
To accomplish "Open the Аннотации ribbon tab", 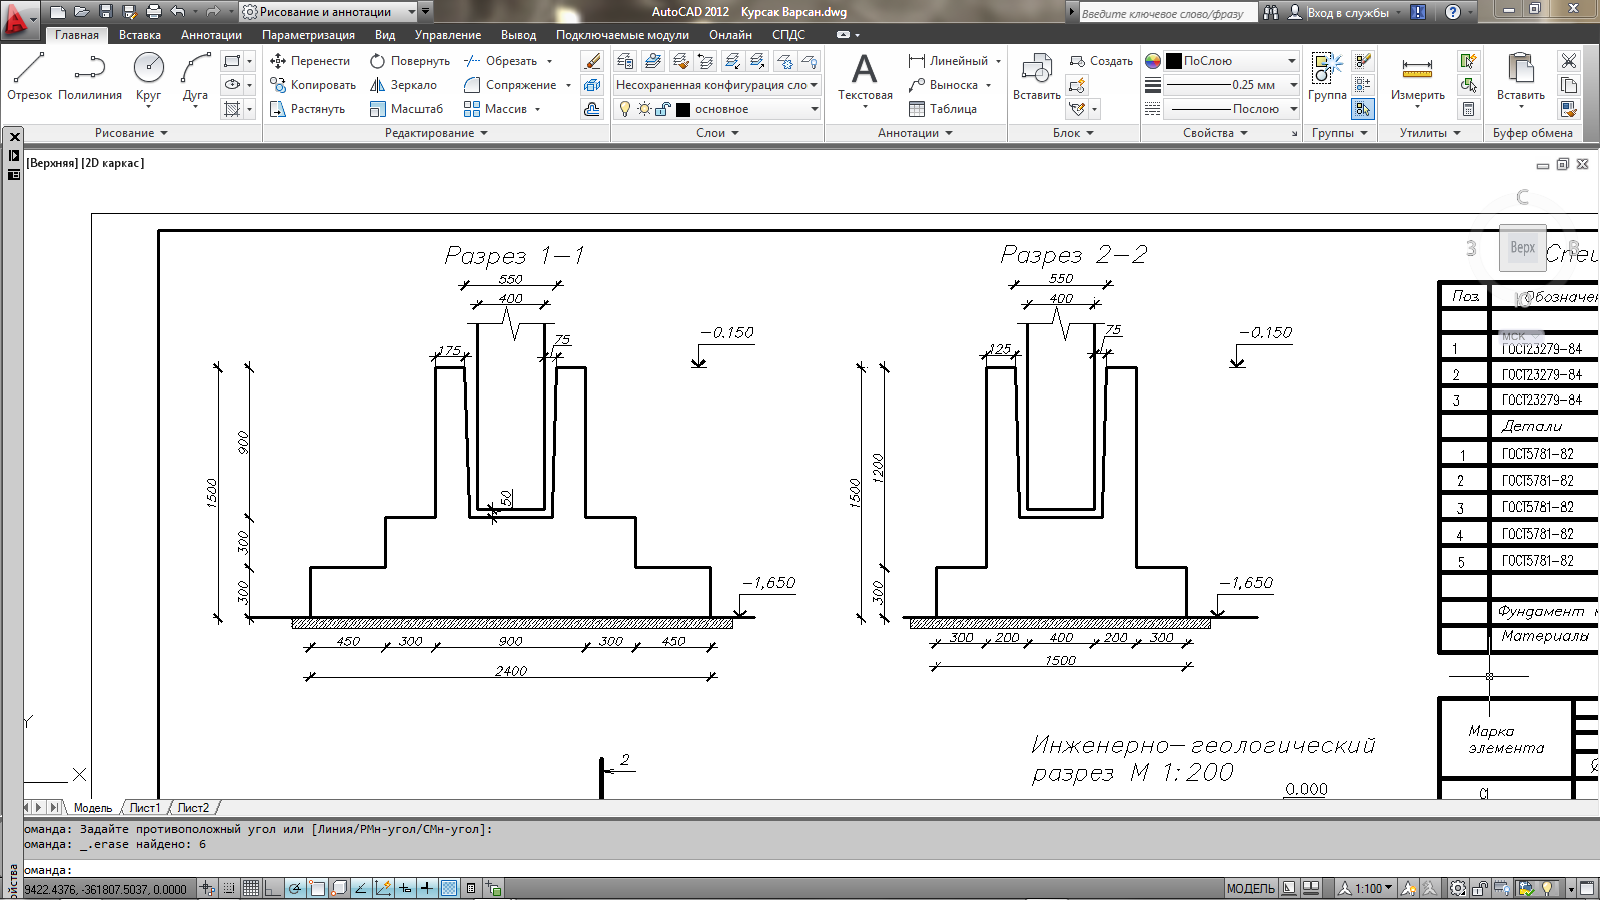I will [x=211, y=35].
